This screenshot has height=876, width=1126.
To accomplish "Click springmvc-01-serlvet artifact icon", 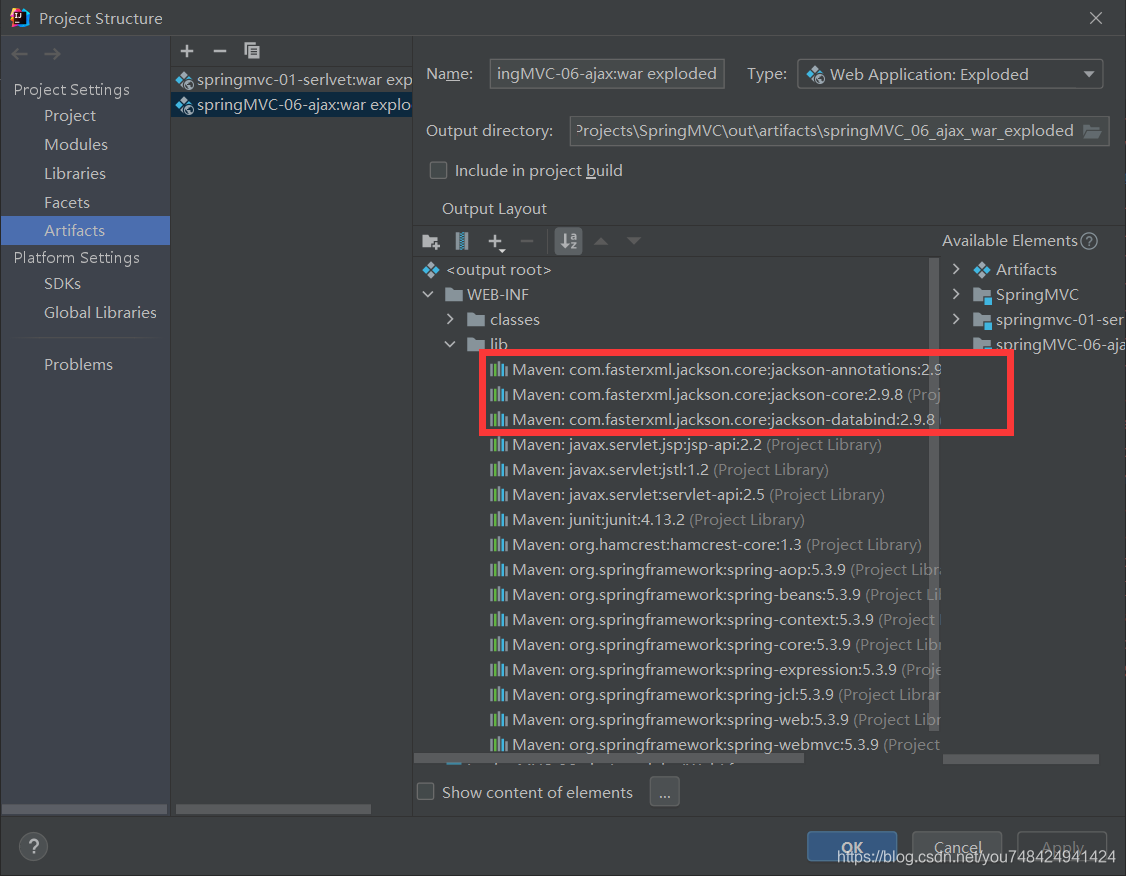I will click(x=185, y=80).
